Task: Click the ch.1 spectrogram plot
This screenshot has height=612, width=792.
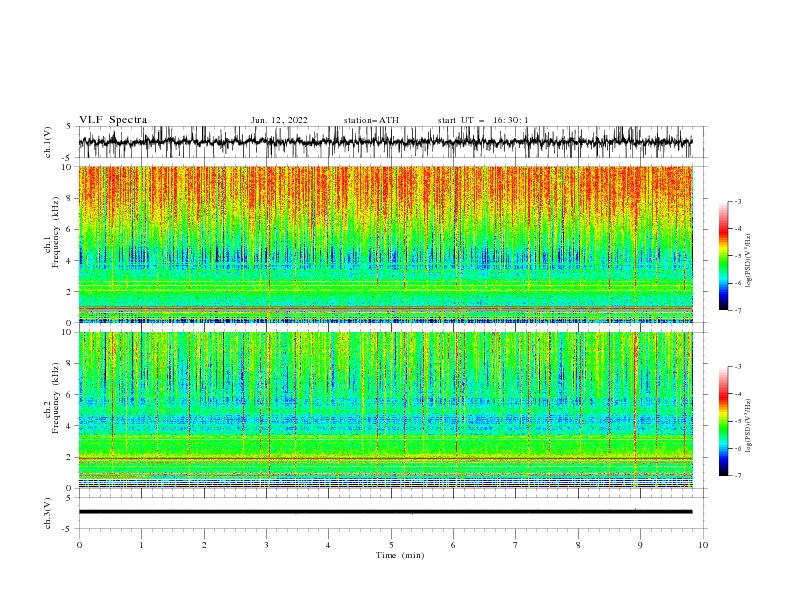Action: click(x=386, y=244)
